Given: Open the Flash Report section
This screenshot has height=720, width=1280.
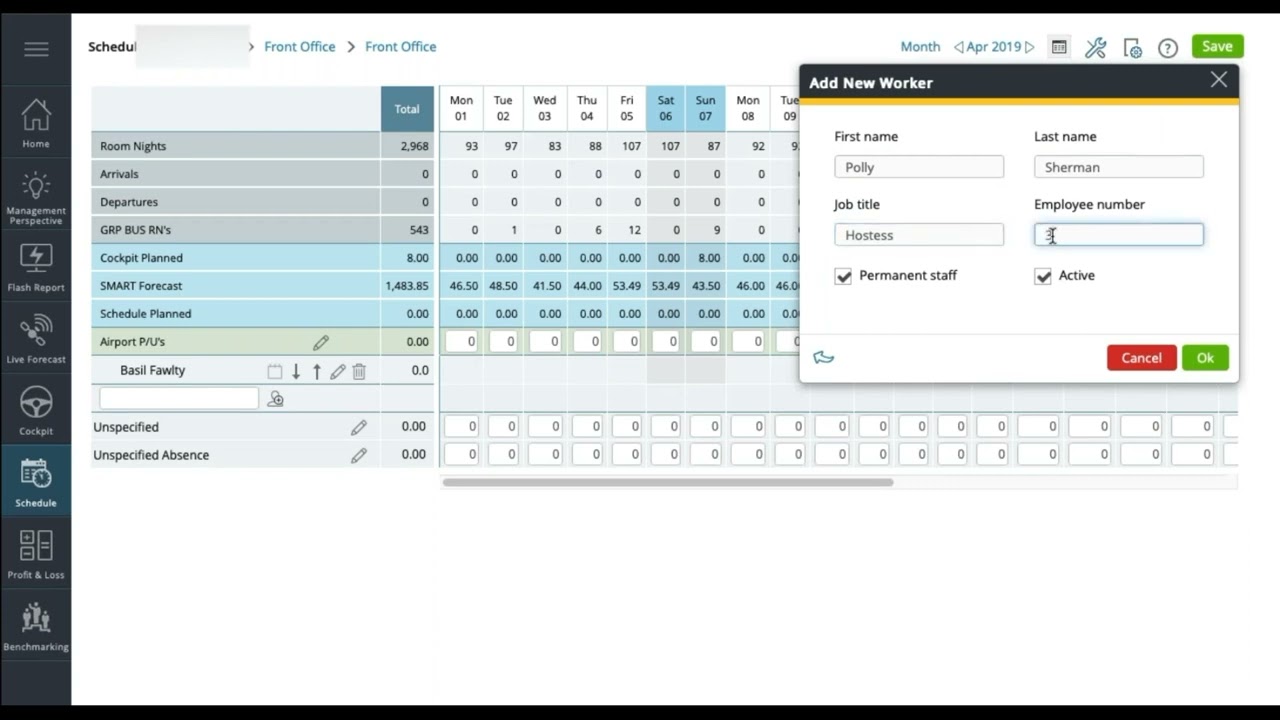Looking at the screenshot, I should (x=36, y=266).
